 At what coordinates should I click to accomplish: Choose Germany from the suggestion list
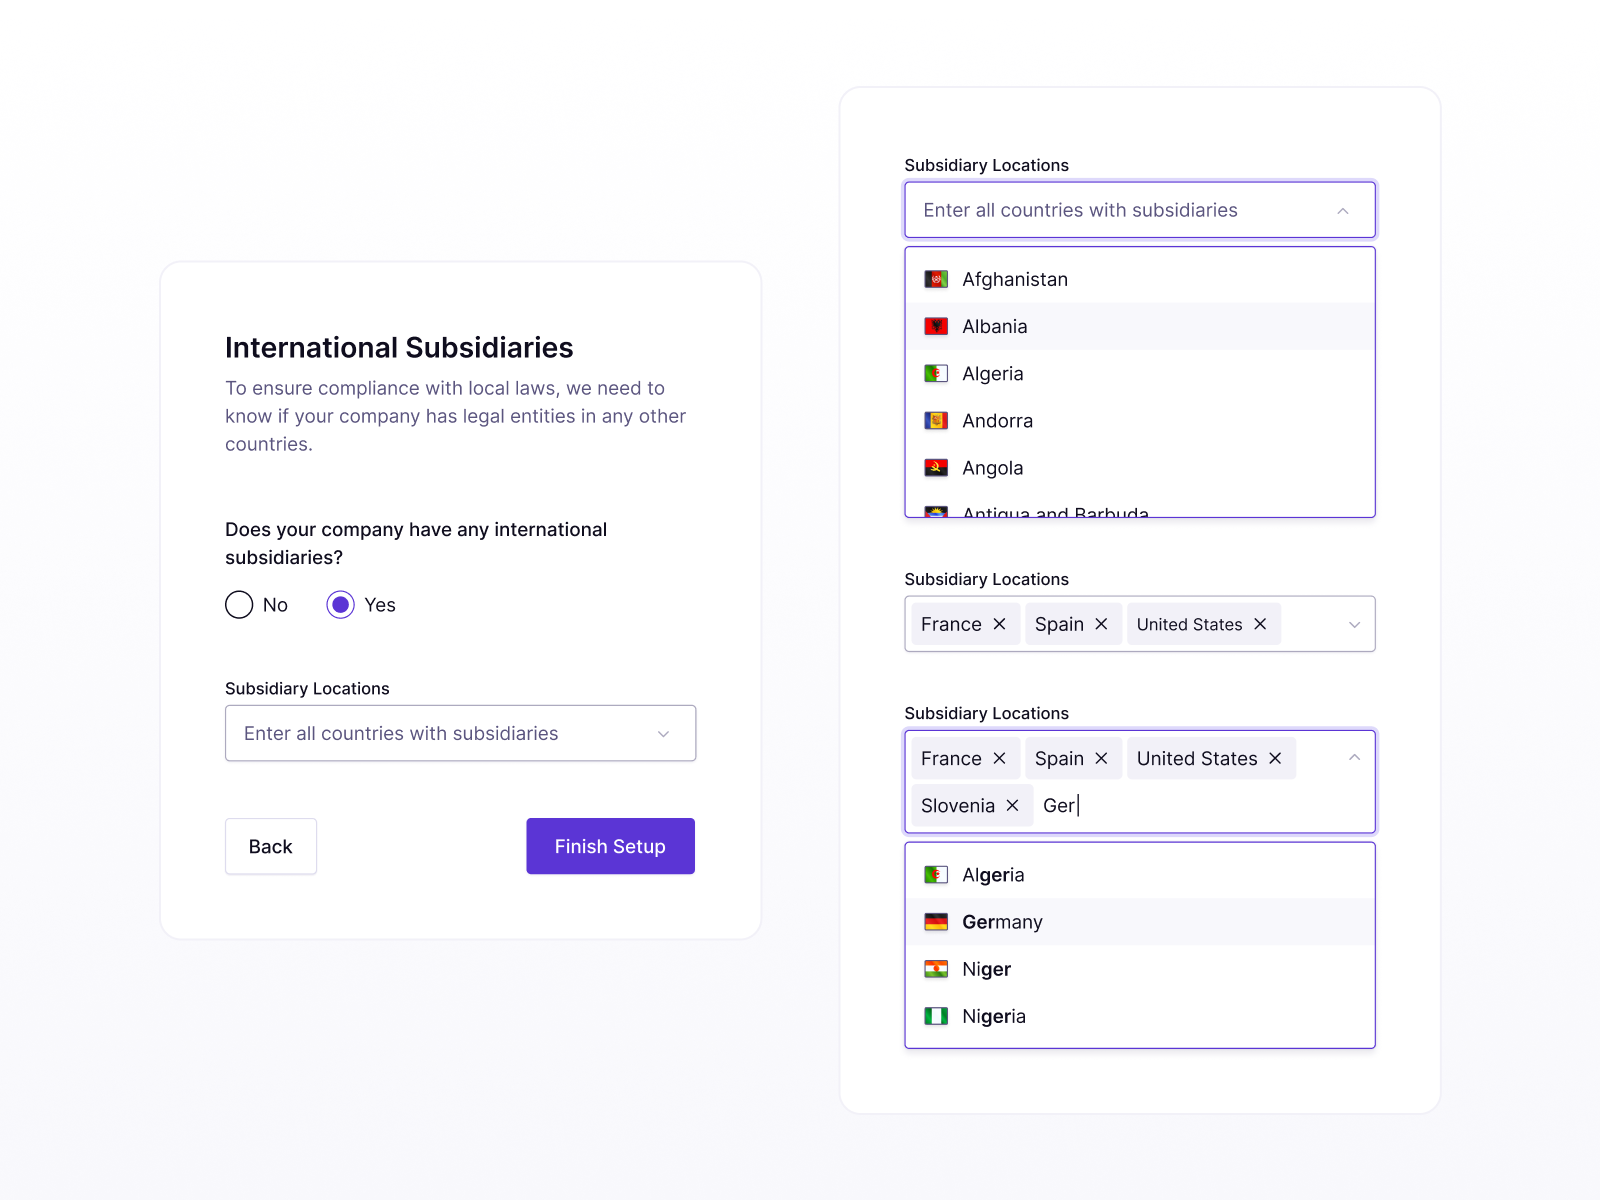pos(1003,921)
